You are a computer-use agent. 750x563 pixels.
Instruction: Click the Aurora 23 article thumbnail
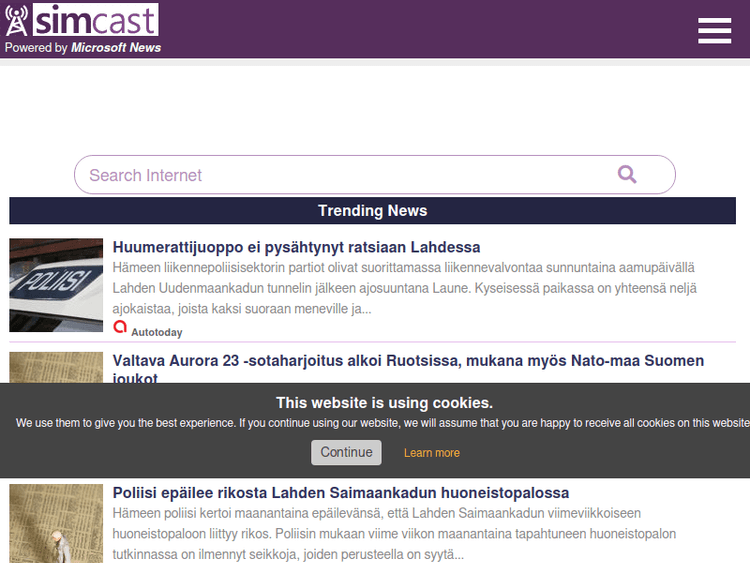pyautogui.click(x=56, y=367)
